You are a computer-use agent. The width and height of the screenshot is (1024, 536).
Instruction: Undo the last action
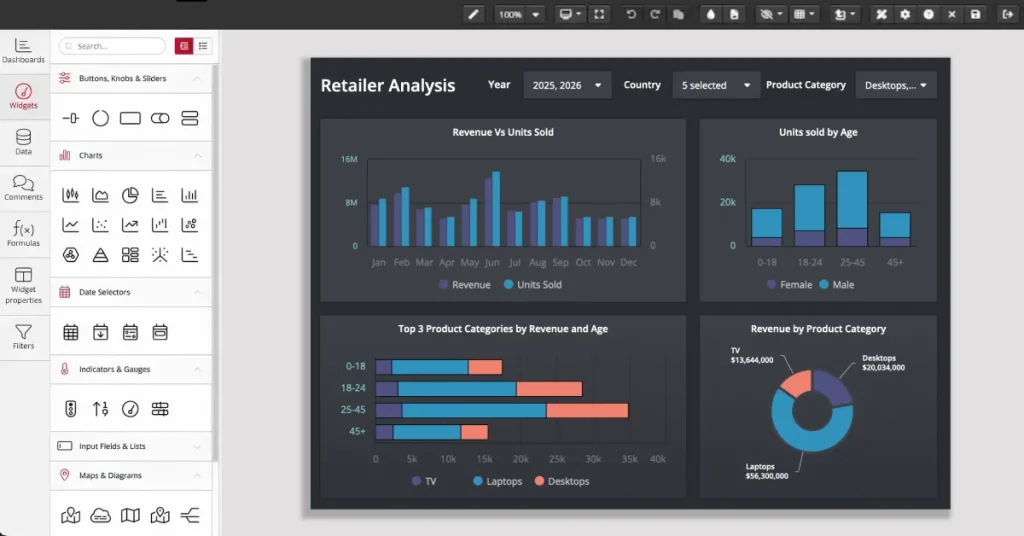(x=631, y=14)
